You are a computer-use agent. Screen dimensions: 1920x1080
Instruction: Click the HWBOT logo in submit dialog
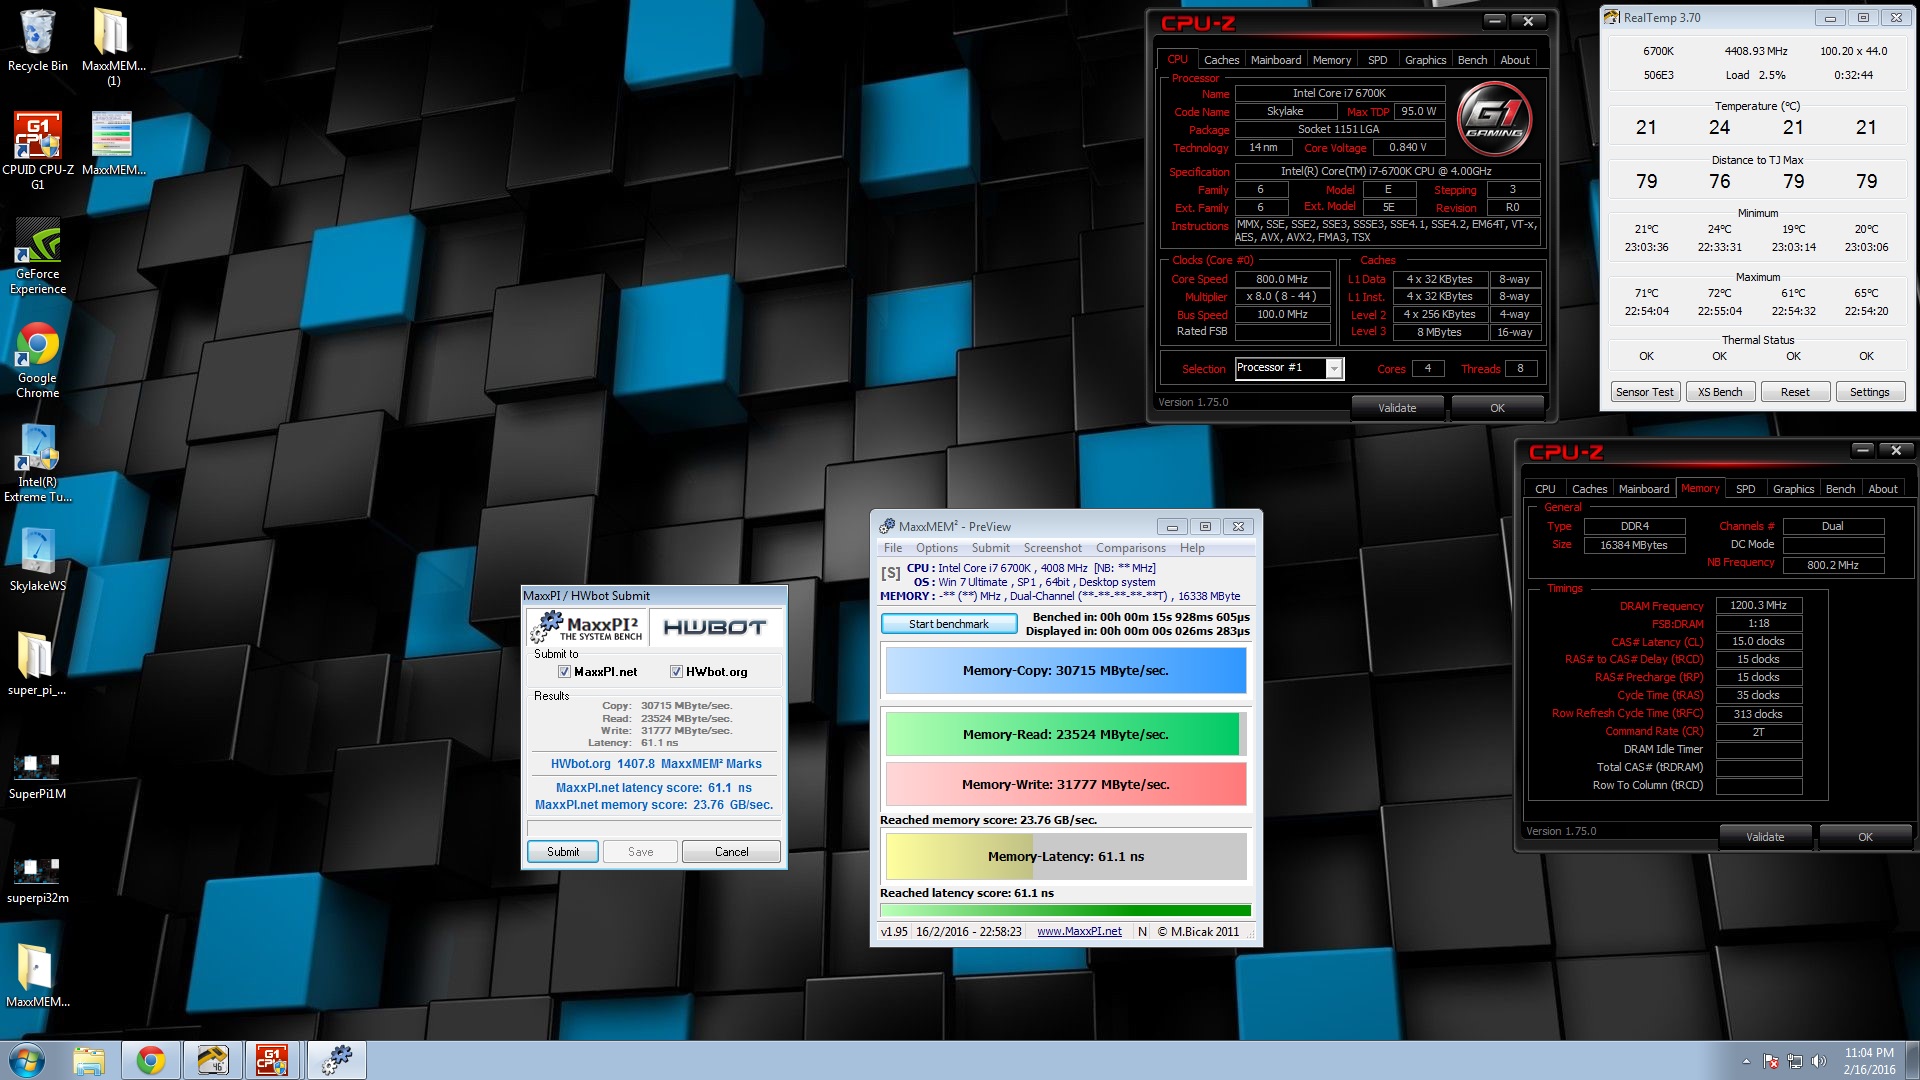715,627
